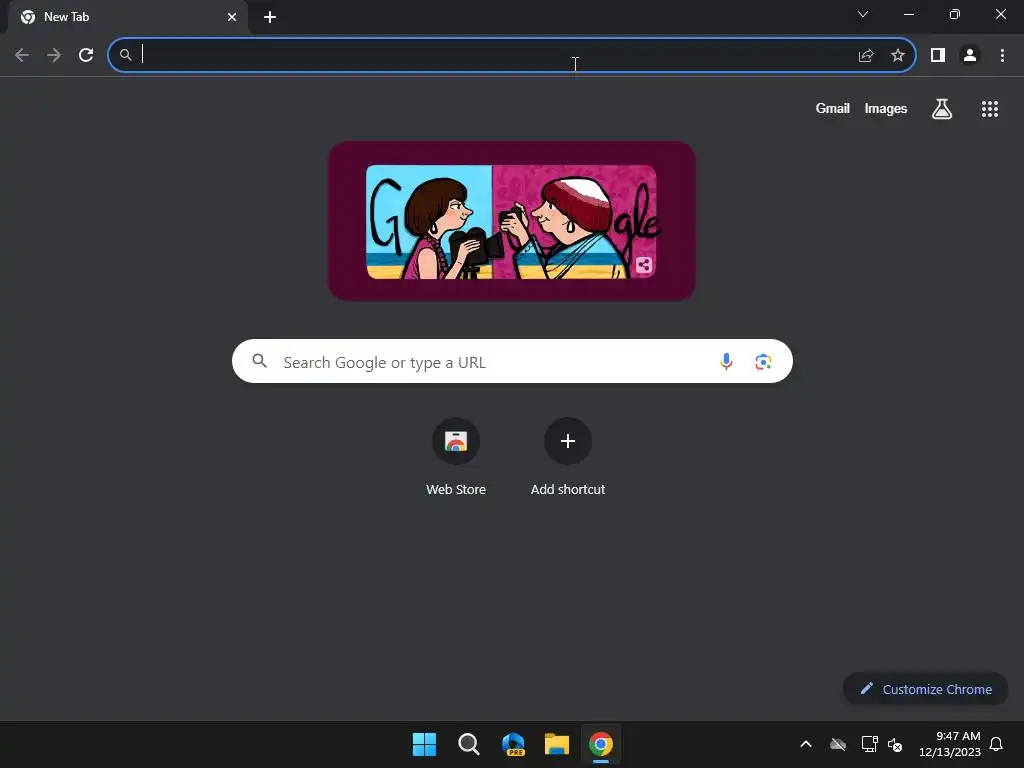Click the Search Google or type a URL box
The width and height of the screenshot is (1024, 768).
tap(512, 361)
